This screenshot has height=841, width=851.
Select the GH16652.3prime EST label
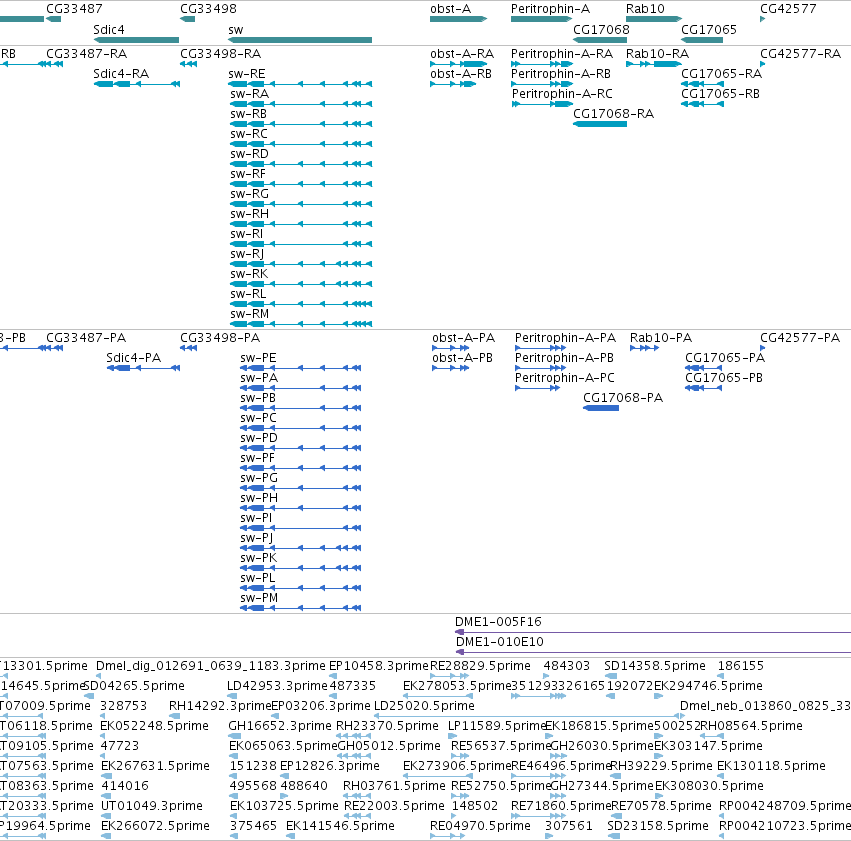[x=280, y=726]
